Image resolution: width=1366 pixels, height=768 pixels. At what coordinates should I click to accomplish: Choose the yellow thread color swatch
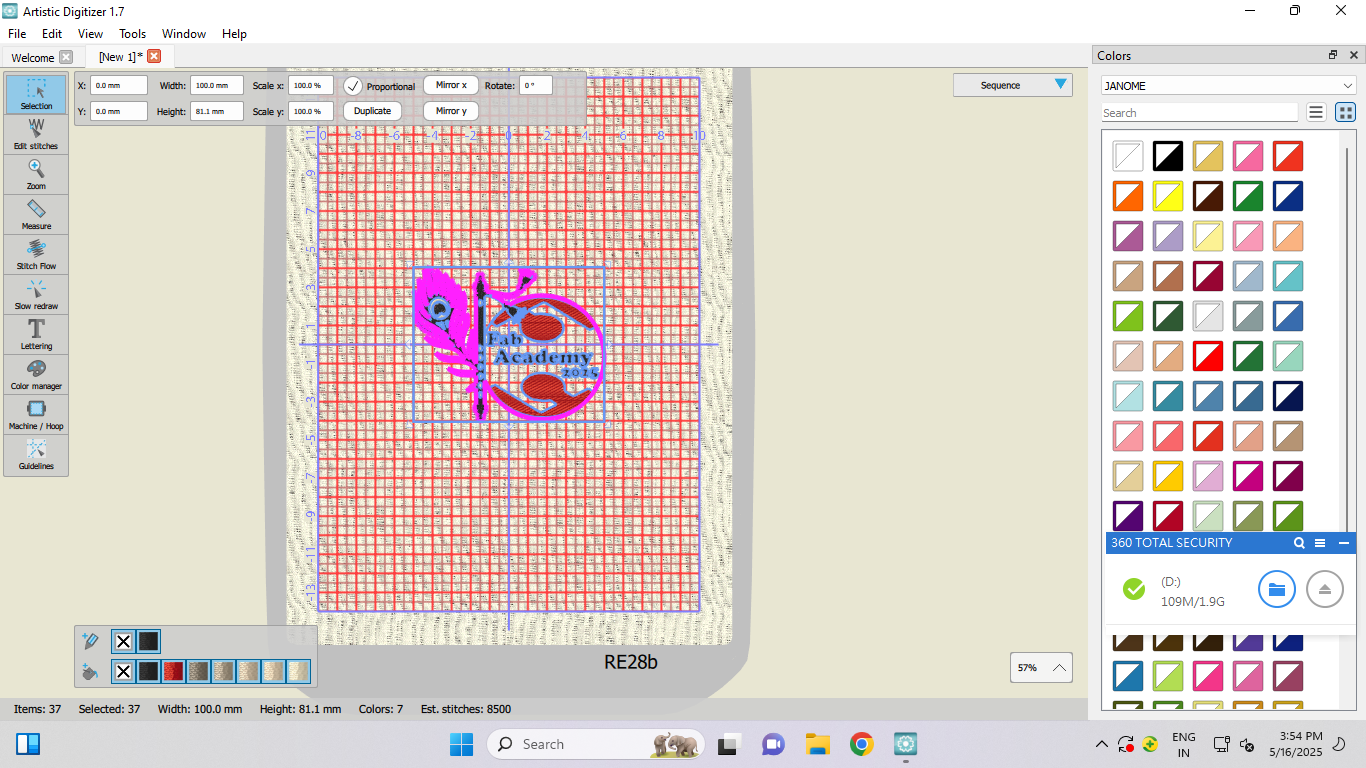pos(1168,196)
